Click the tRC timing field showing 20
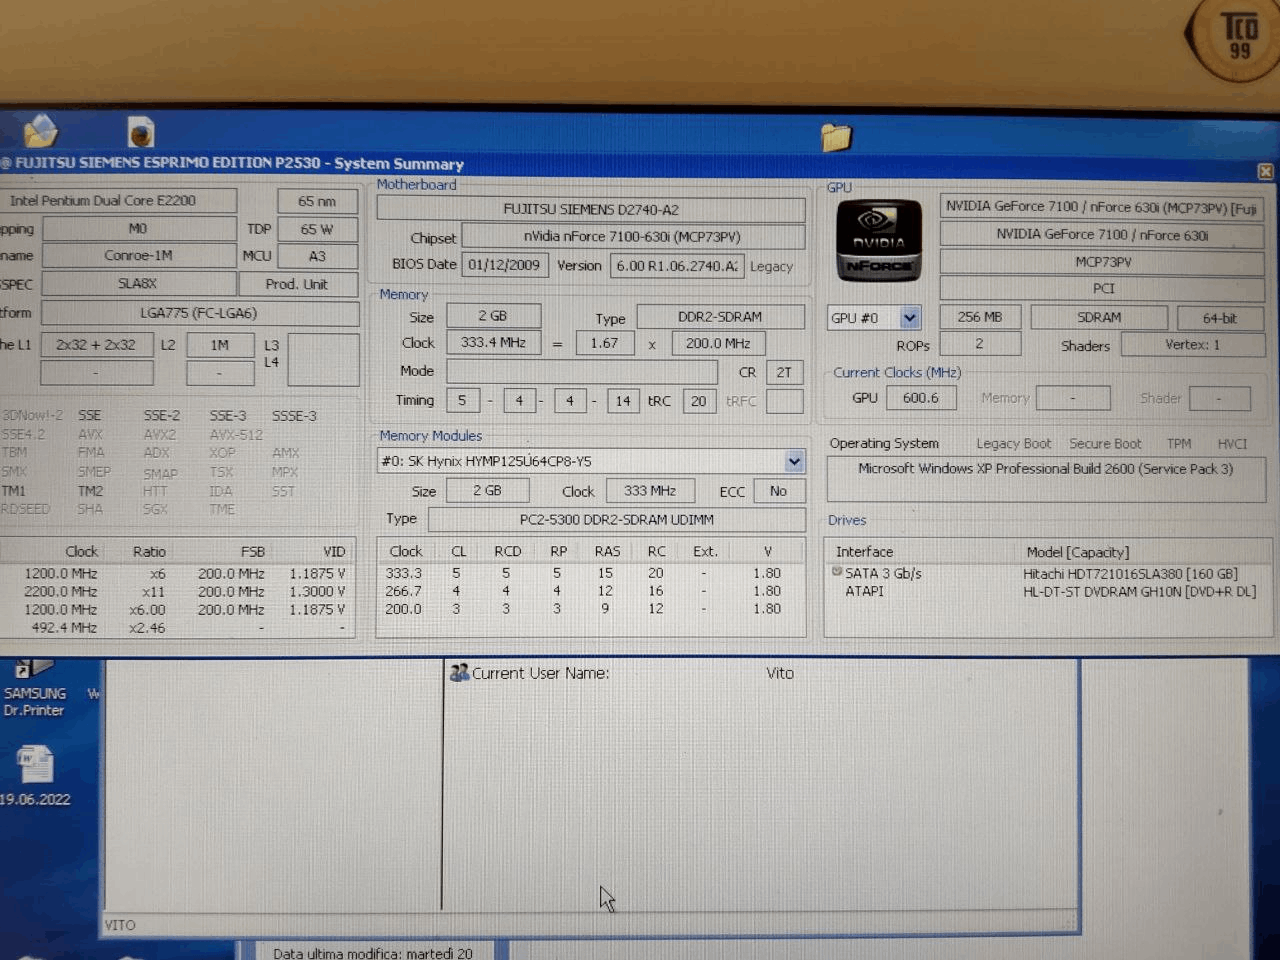The width and height of the screenshot is (1280, 960). click(698, 401)
